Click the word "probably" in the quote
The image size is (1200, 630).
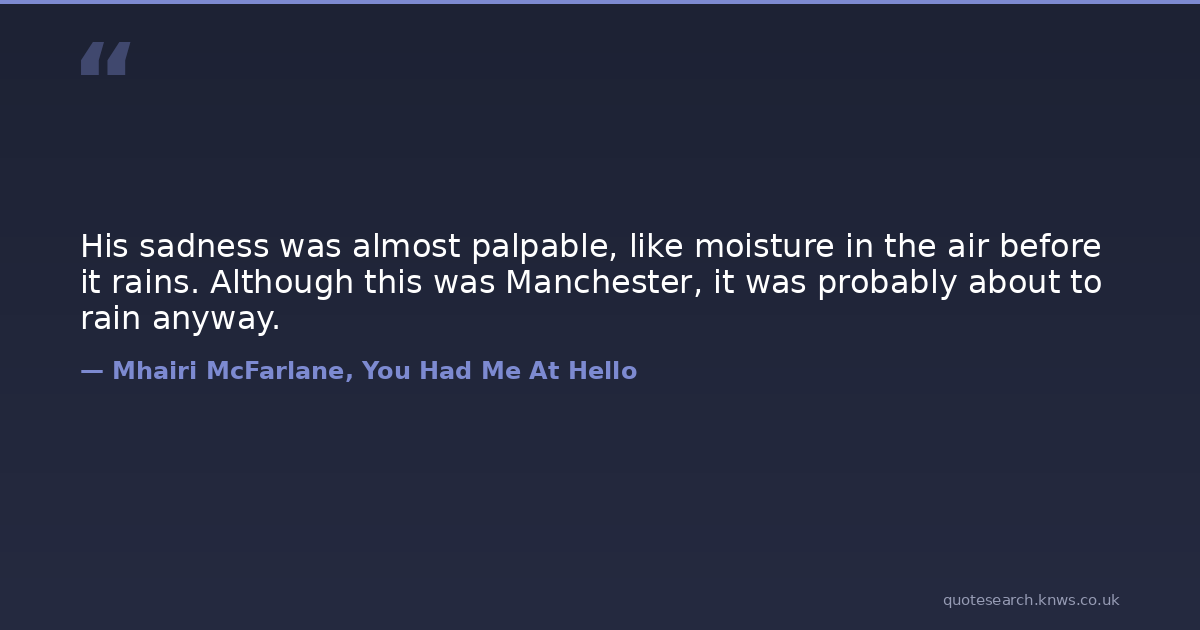tap(887, 284)
